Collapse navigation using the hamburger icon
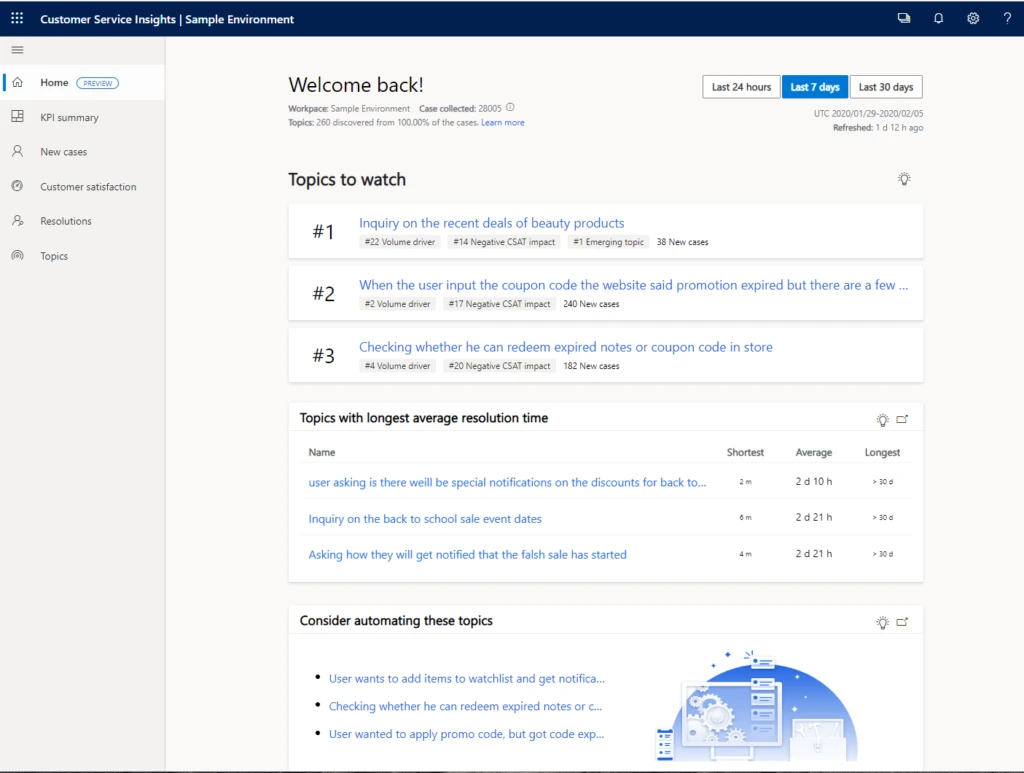Viewport: 1024px width, 773px height. point(16,49)
